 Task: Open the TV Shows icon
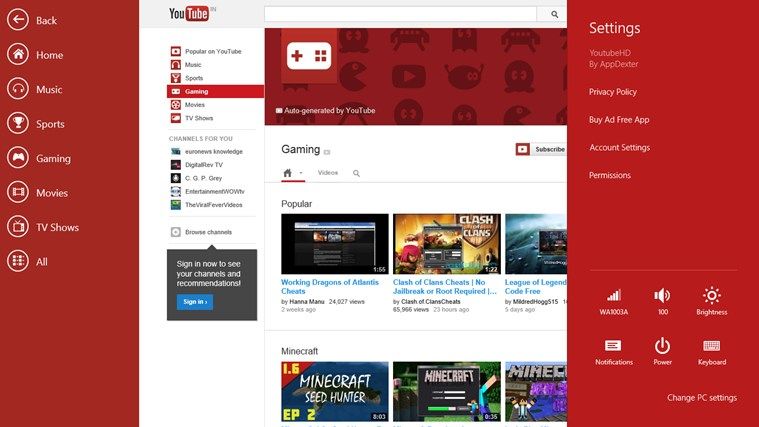[x=18, y=227]
